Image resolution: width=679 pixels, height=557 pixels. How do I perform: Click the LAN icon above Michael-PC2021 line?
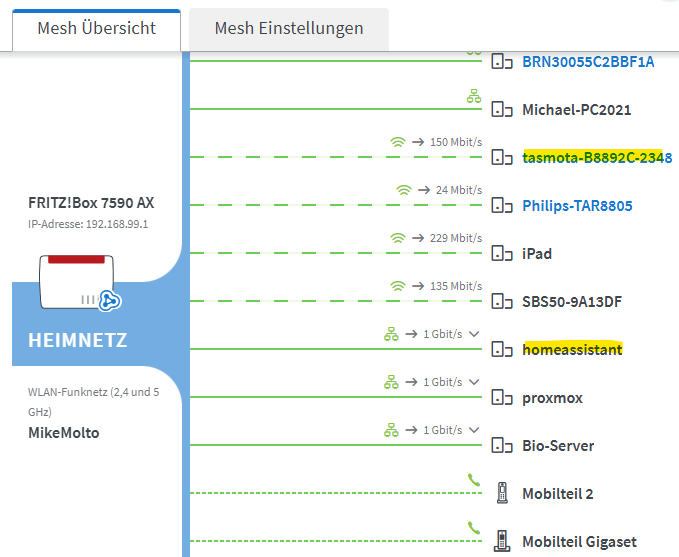[474, 96]
